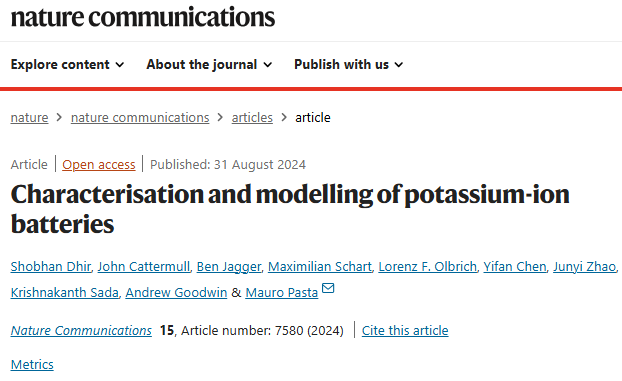The width and height of the screenshot is (622, 381).
Task: Open the Cite this article link
Action: click(405, 330)
